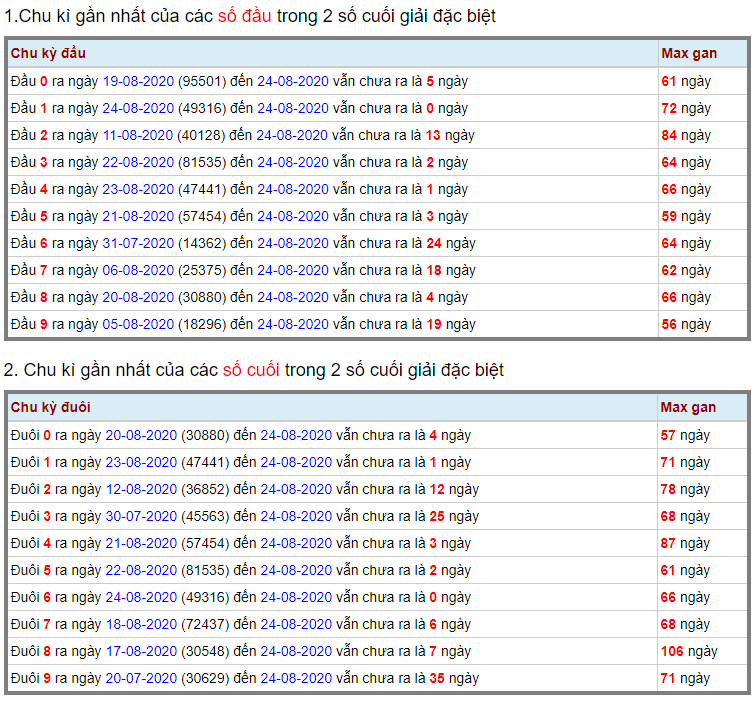This screenshot has width=753, height=703.
Task: Open date 22-08-2020 in the Đuôi 5 row
Action: click(141, 570)
